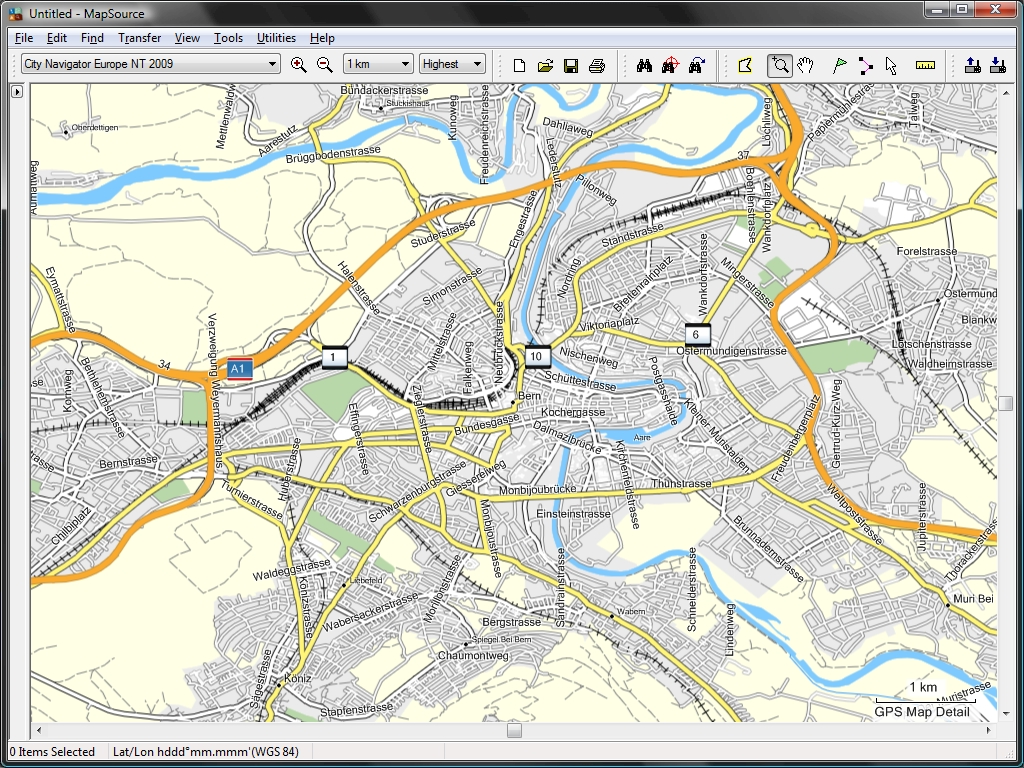1024x768 pixels.
Task: Open the Edit menu
Action: point(57,38)
